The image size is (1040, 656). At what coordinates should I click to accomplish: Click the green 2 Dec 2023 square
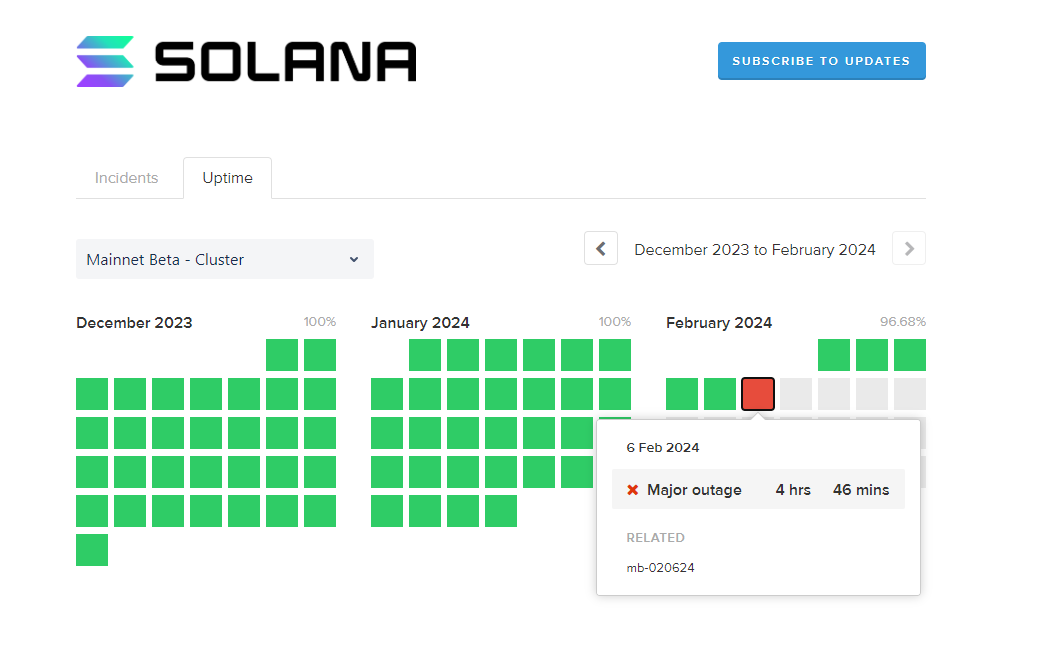pos(320,355)
